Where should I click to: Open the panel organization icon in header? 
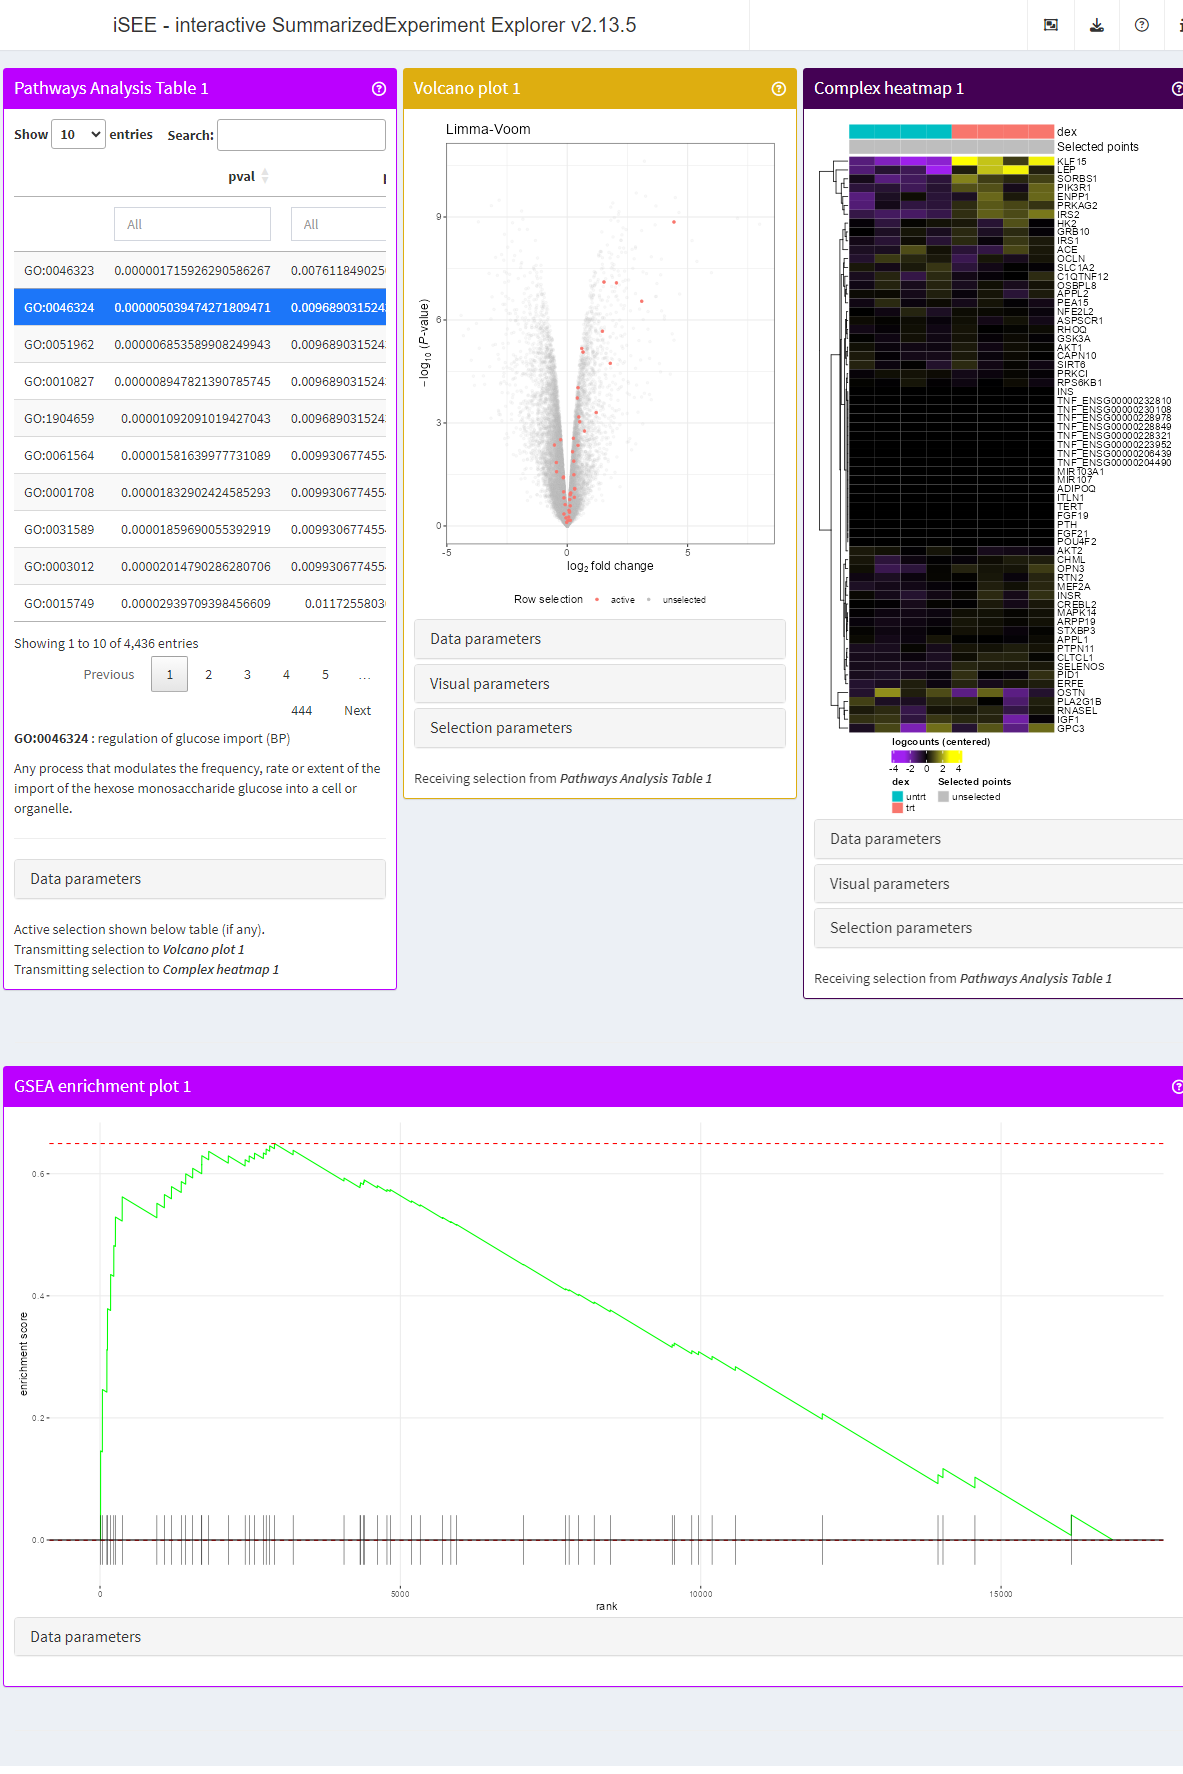(x=1051, y=25)
